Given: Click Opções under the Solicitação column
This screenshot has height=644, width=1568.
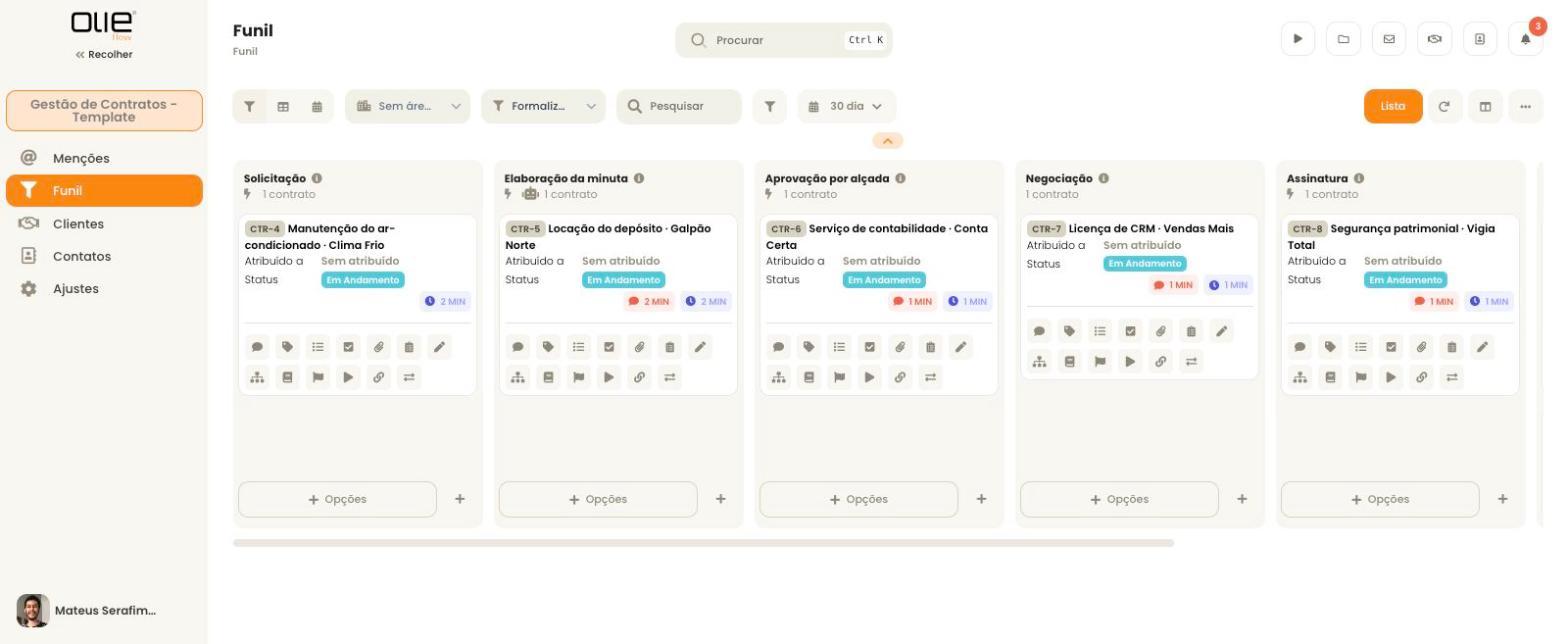Looking at the screenshot, I should tap(337, 499).
